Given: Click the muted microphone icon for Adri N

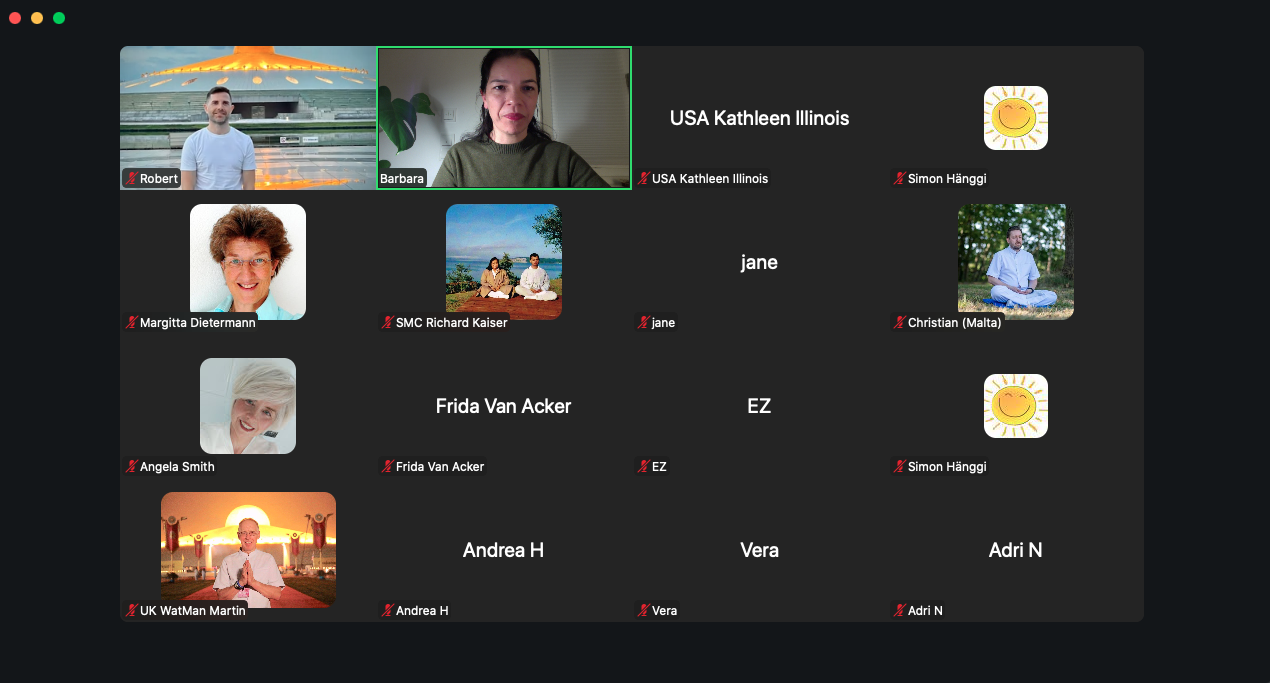Looking at the screenshot, I should point(899,611).
